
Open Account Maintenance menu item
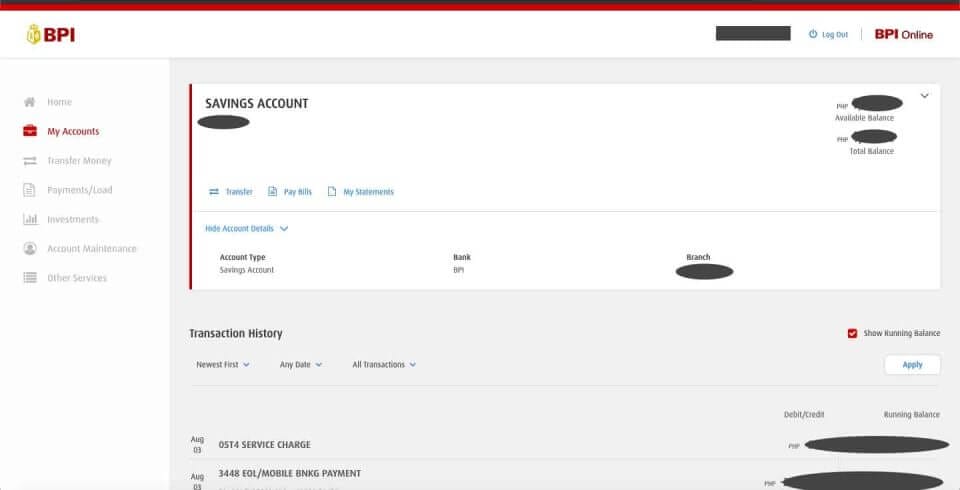click(91, 249)
